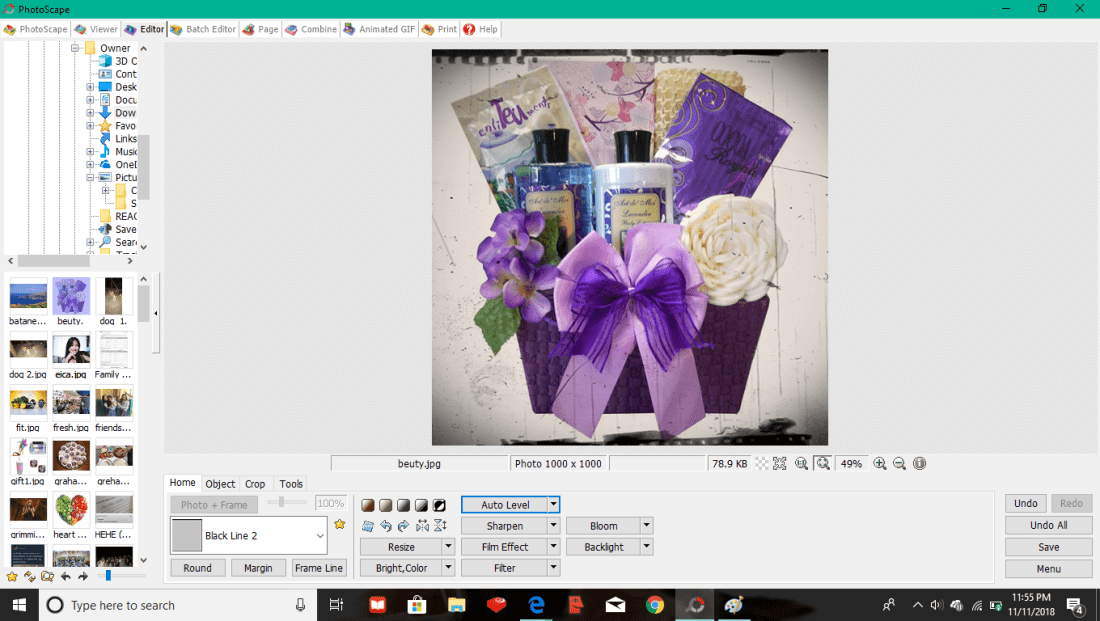The height and width of the screenshot is (621, 1100).
Task: Flip image vertically
Action: click(x=440, y=526)
